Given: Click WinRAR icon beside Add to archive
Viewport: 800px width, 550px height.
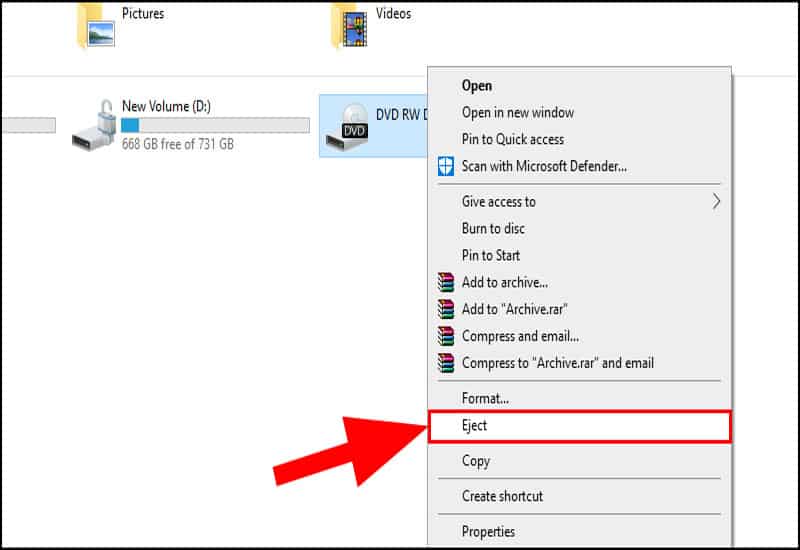Looking at the screenshot, I should (x=446, y=283).
